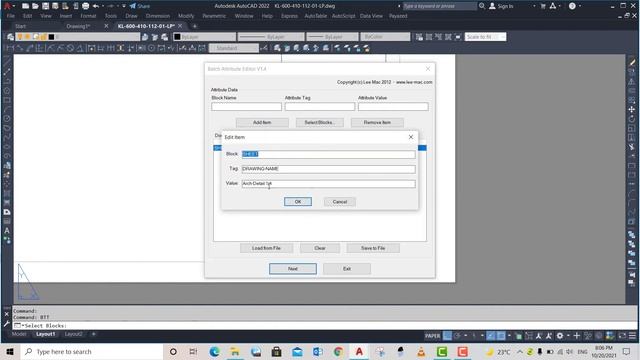The width and height of the screenshot is (640, 360).
Task: Open the status bar customization menu icon
Action: pos(632,336)
